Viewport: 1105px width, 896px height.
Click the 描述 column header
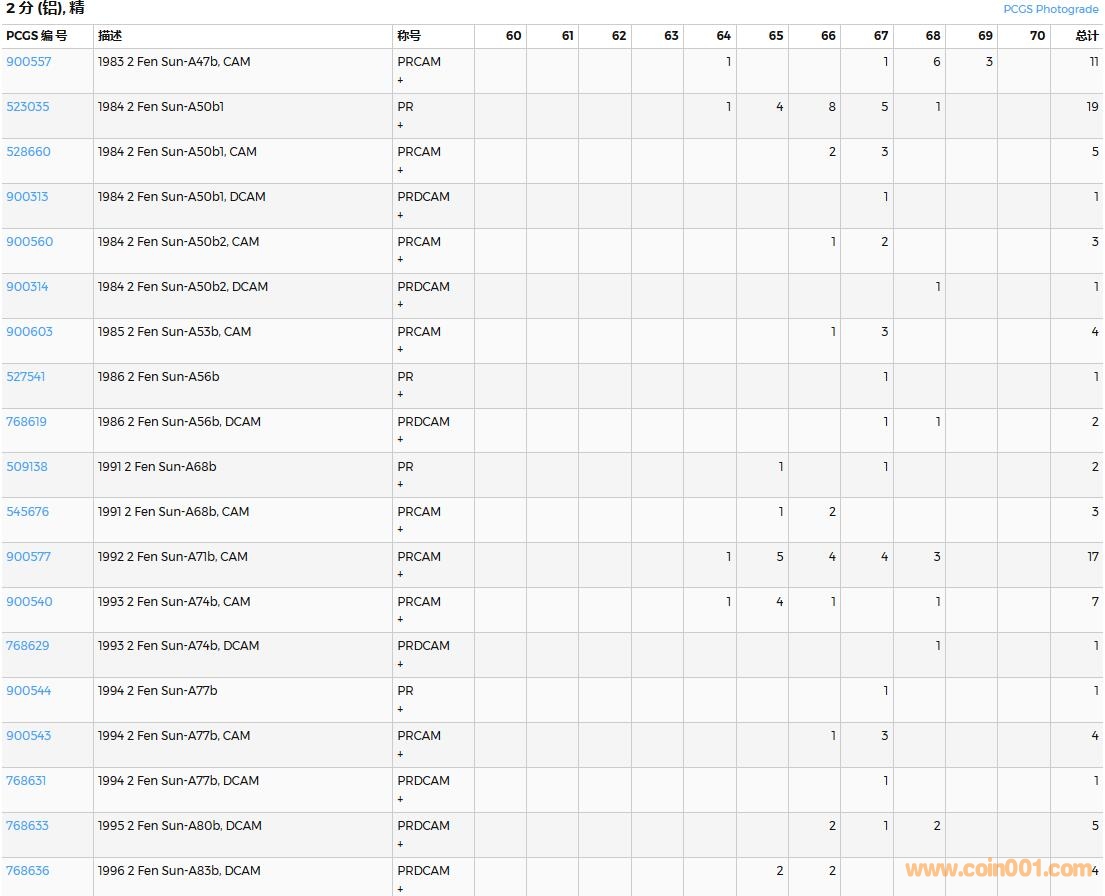[x=110, y=36]
